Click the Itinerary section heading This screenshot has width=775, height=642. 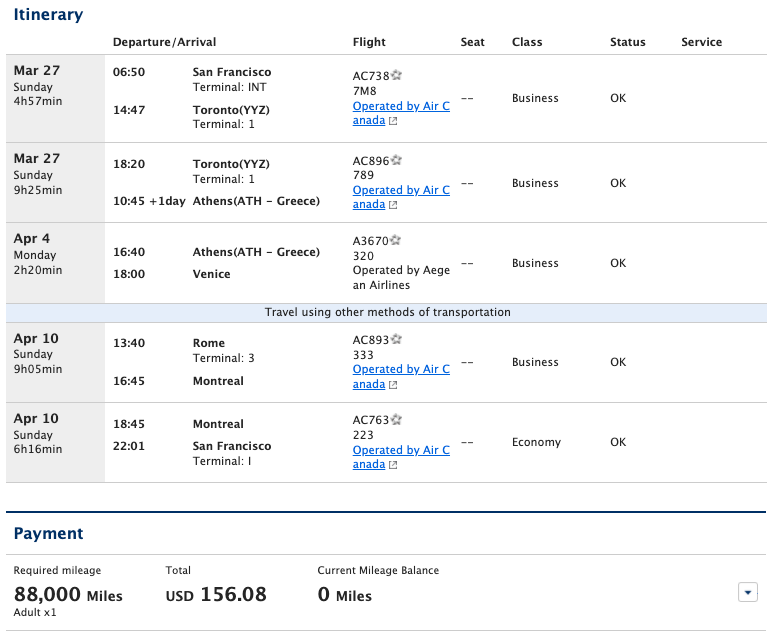48,15
